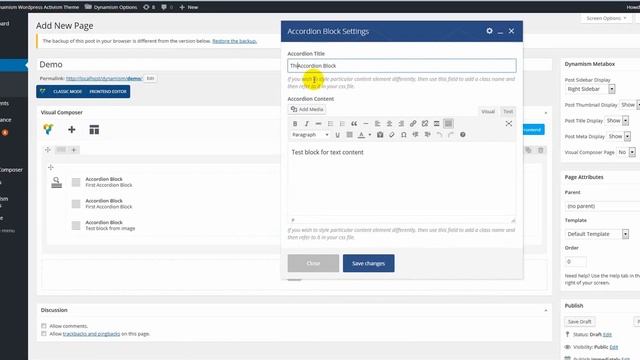The height and width of the screenshot is (360, 640).
Task: Open the Accordion Block Settings gear
Action: (489, 31)
